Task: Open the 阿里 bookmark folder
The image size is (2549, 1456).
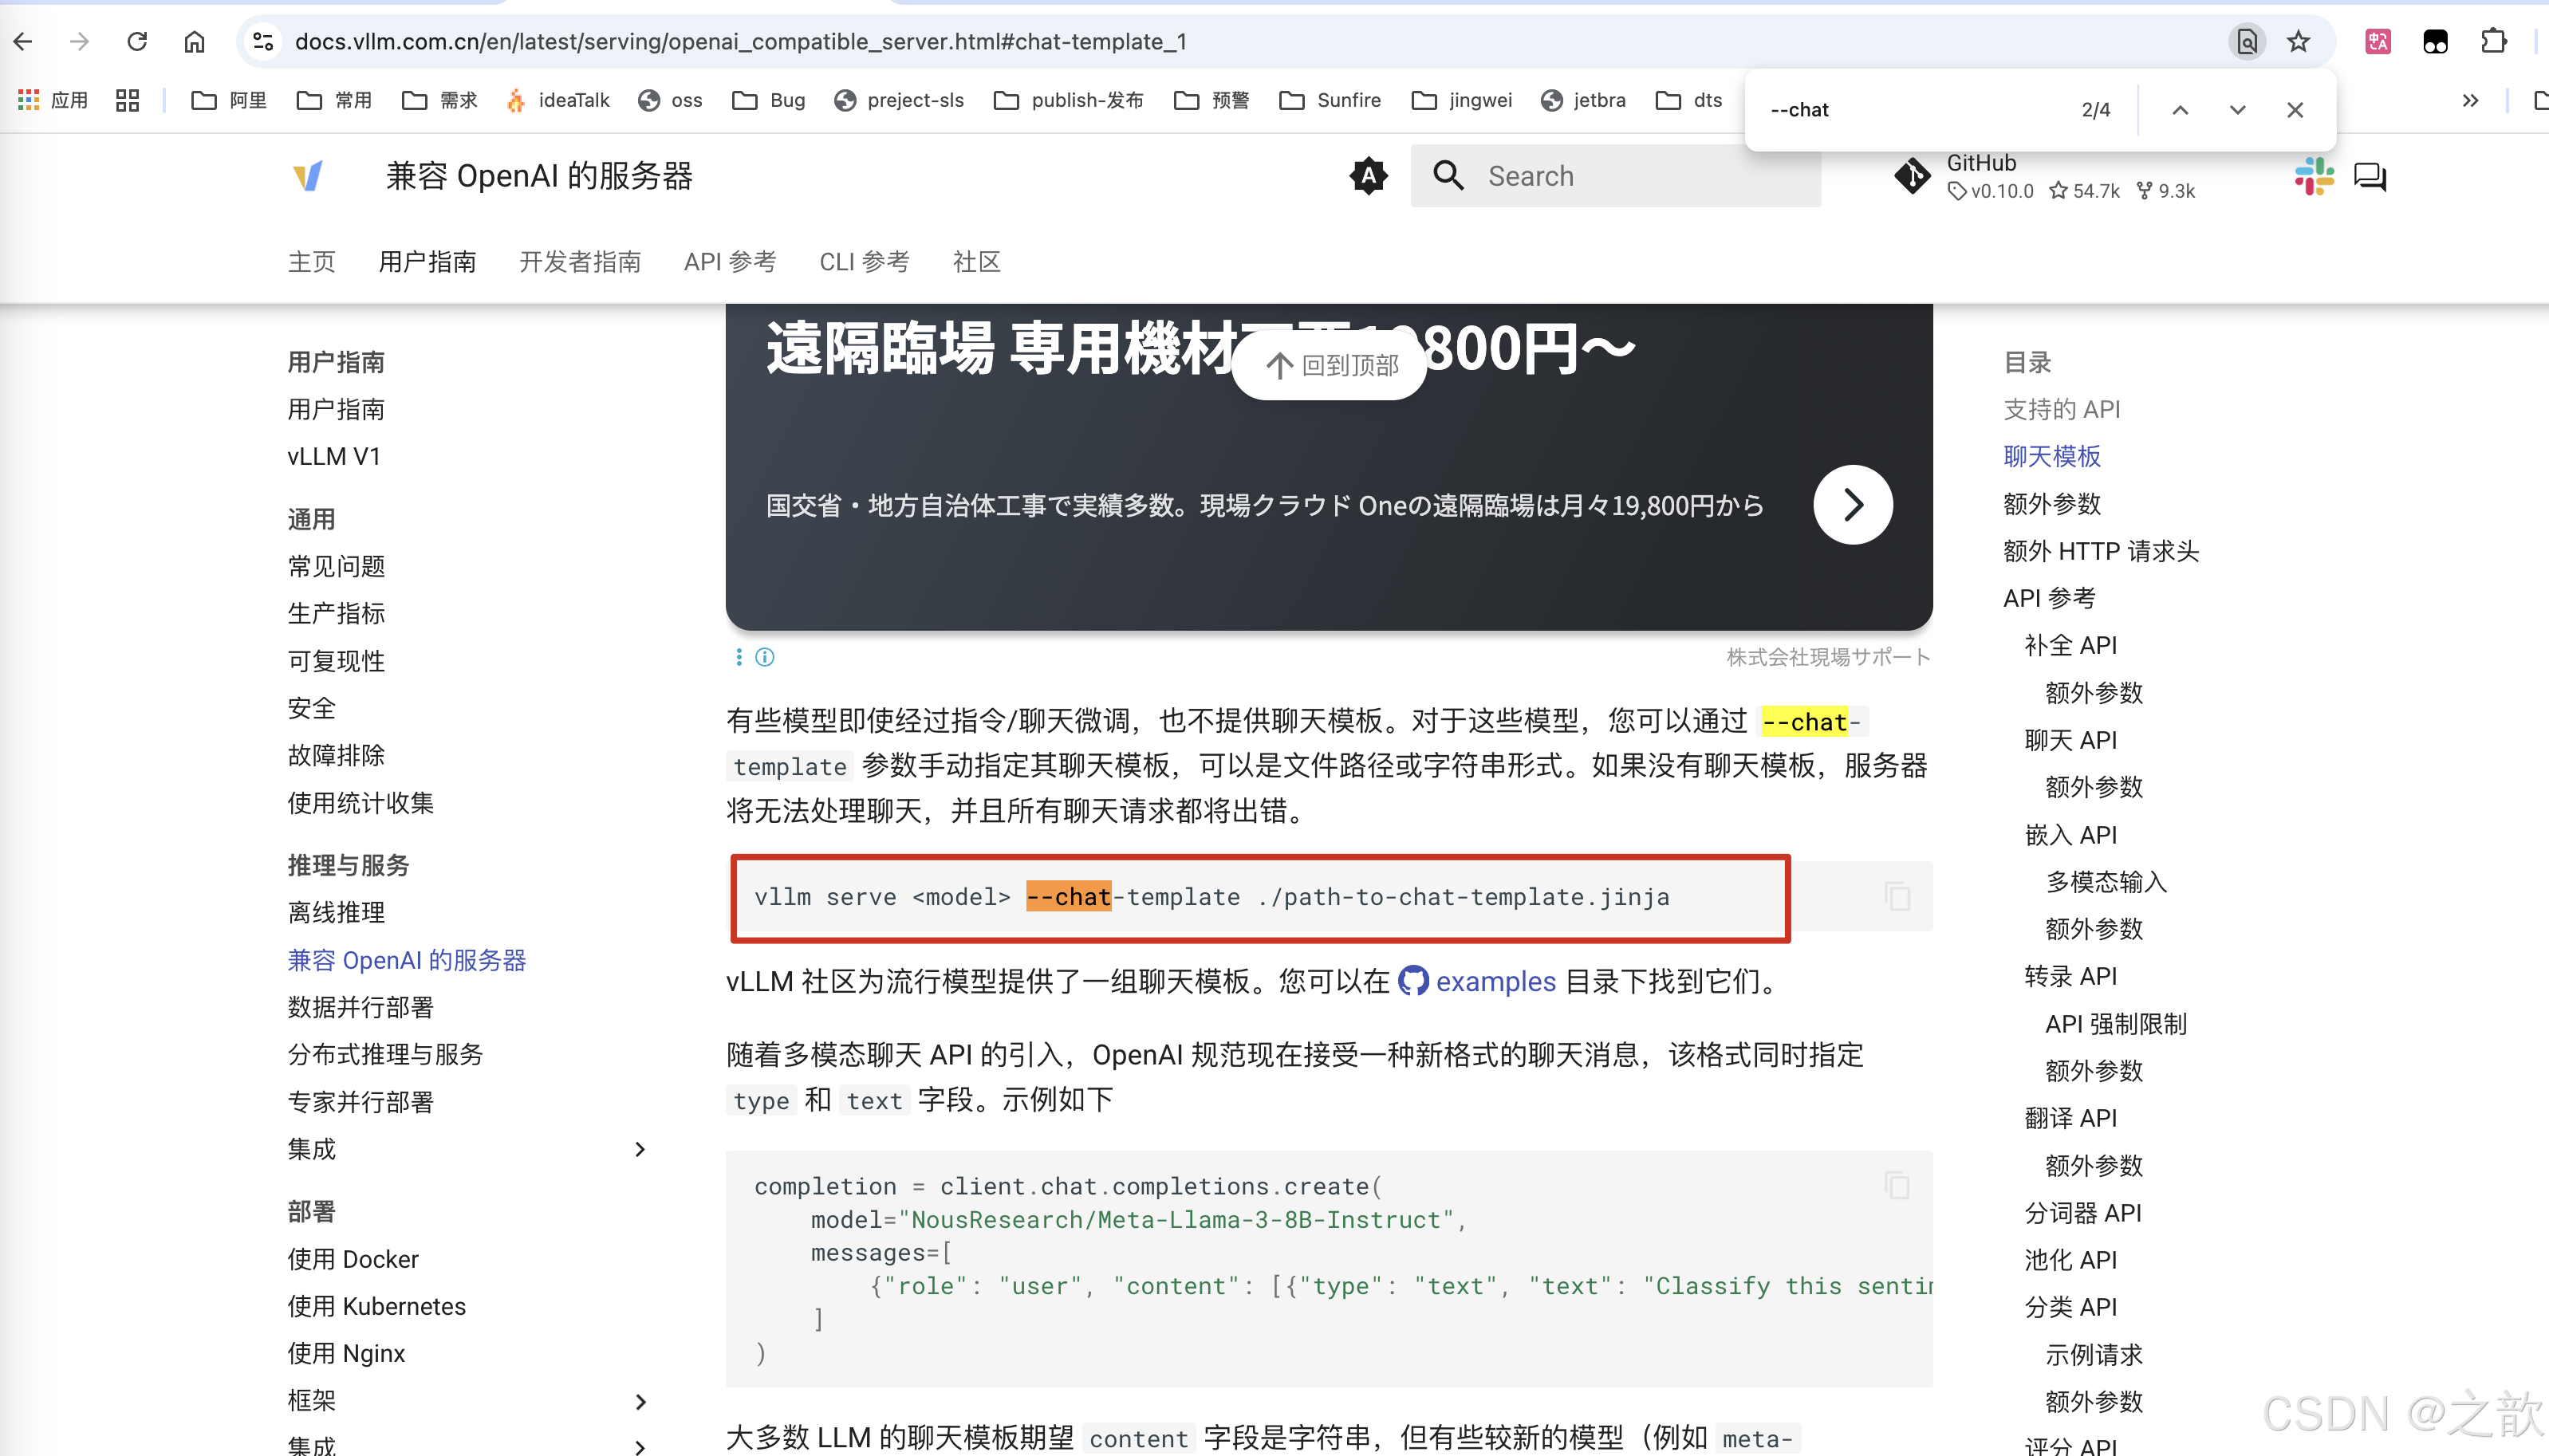Action: (x=229, y=100)
